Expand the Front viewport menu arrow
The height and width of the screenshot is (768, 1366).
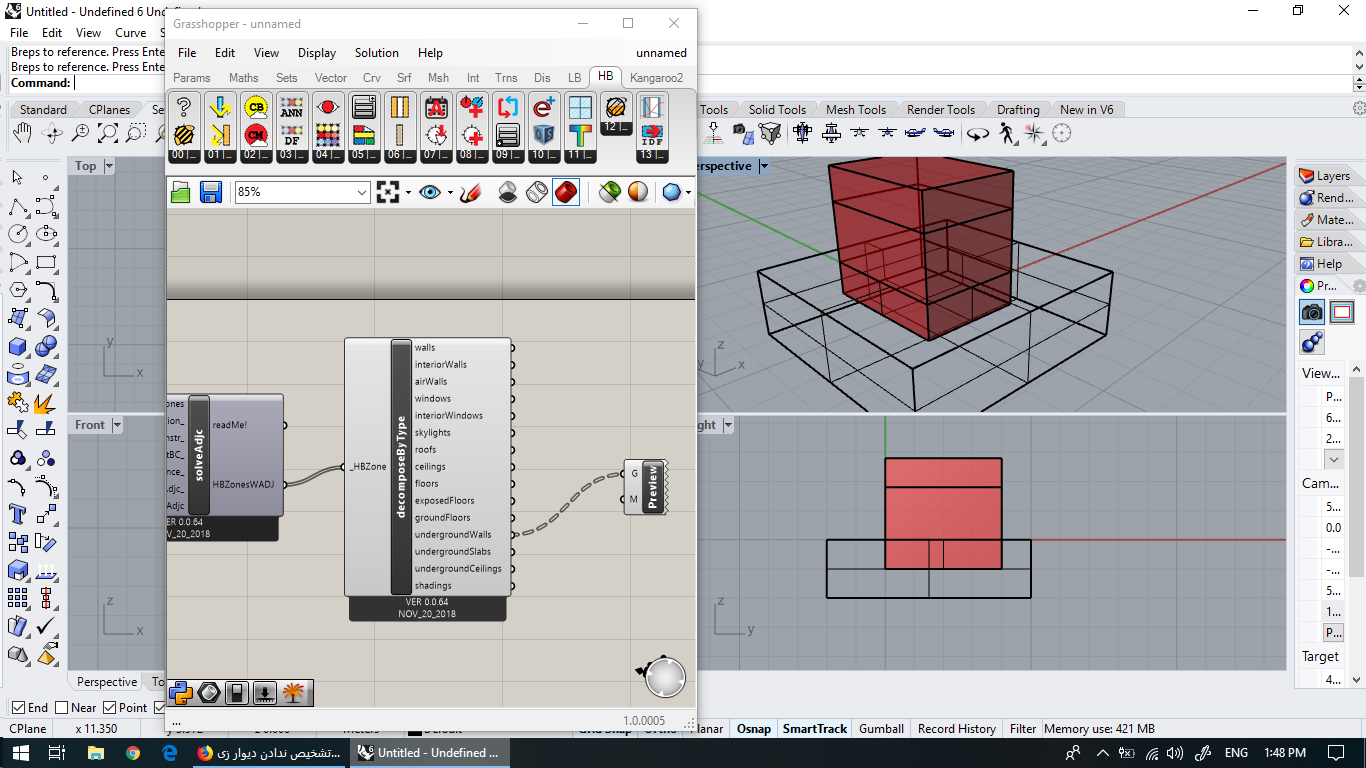(117, 425)
